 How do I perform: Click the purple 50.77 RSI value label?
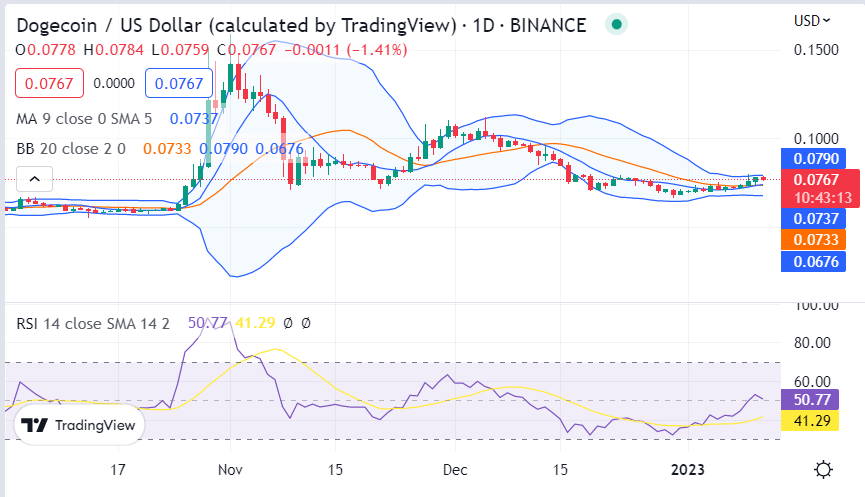pos(810,399)
